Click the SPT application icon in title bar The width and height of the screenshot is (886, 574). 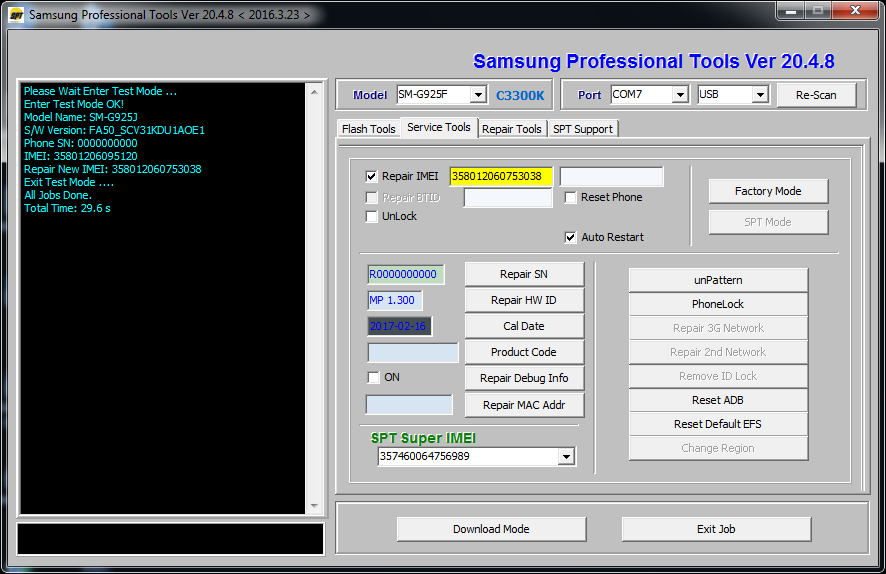coord(16,15)
